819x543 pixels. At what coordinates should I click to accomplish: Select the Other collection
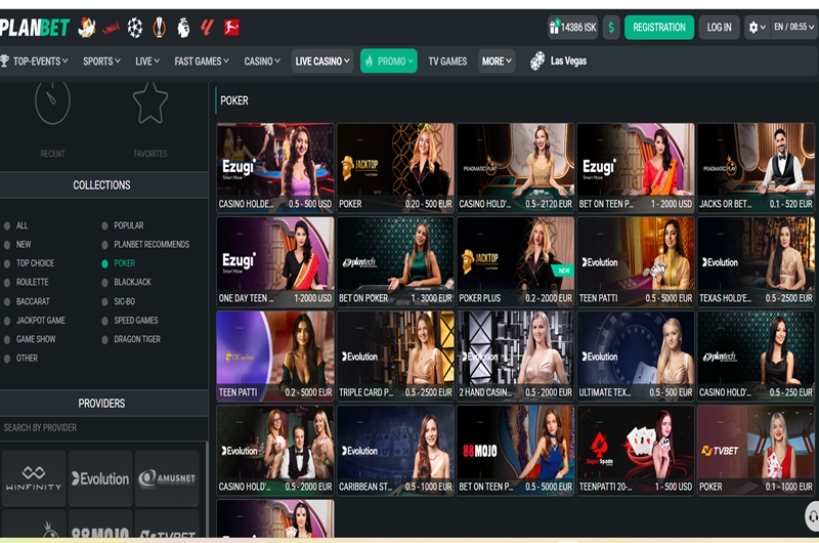click(21, 358)
